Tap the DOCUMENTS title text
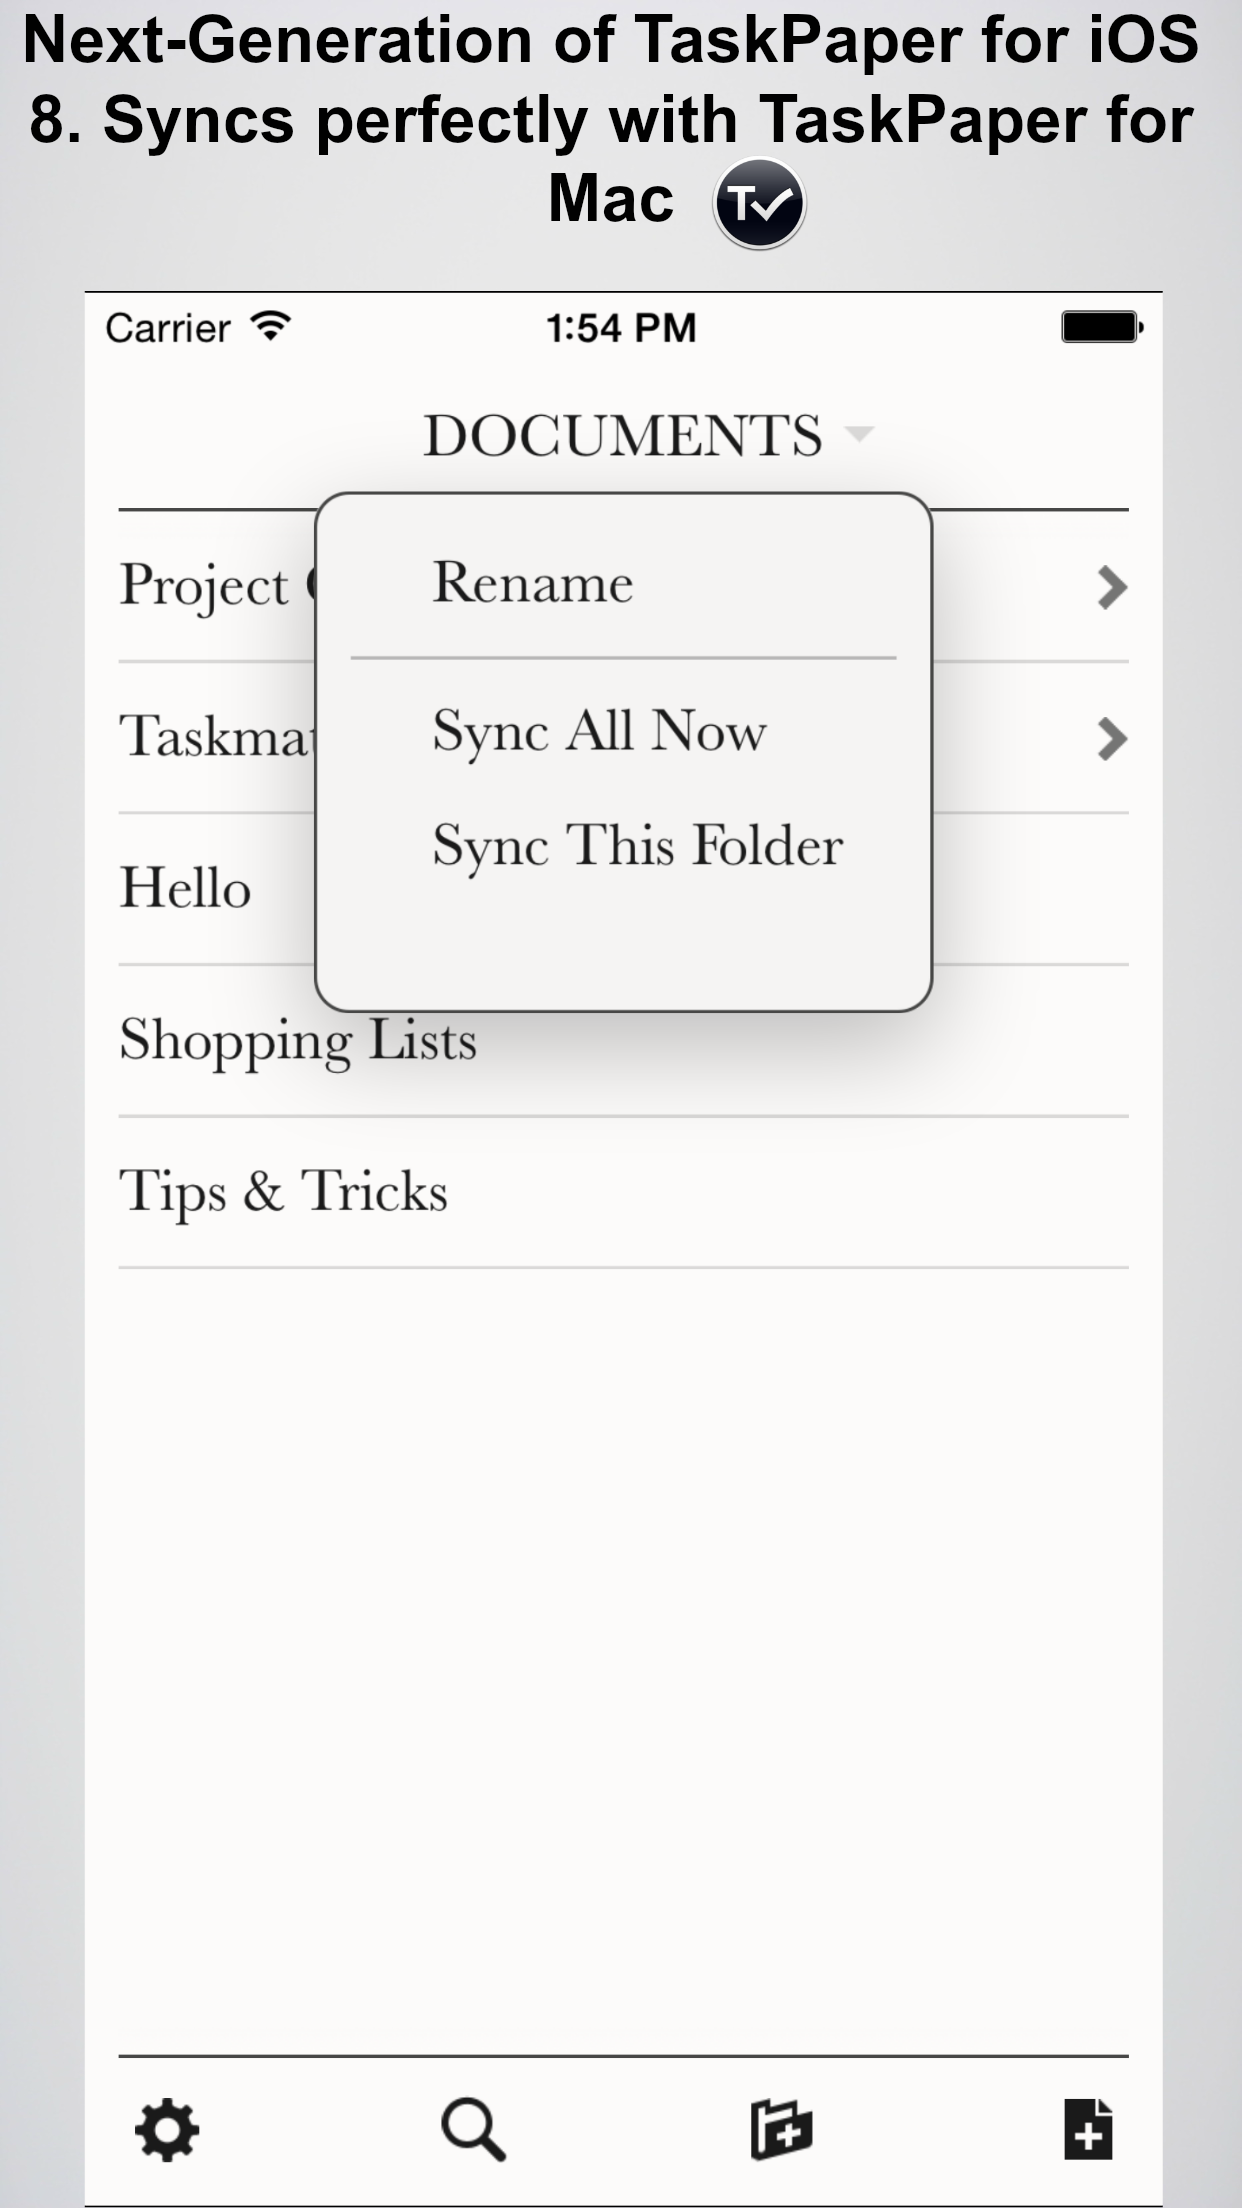 pos(622,435)
